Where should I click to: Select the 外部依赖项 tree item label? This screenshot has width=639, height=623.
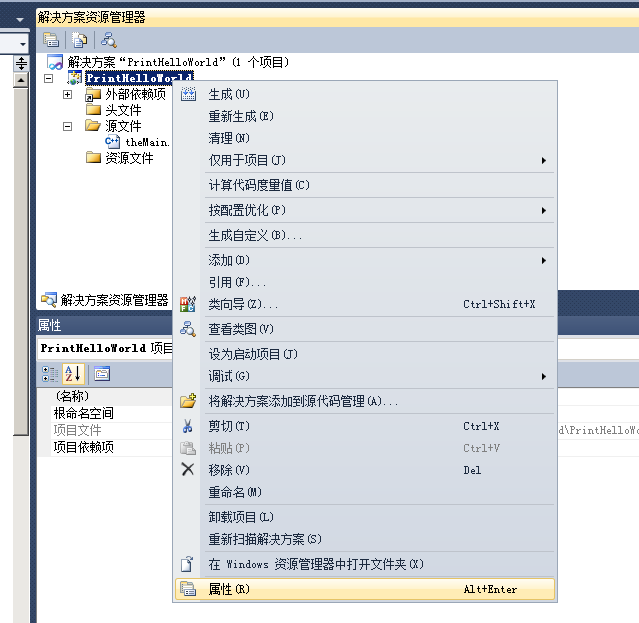[135, 95]
